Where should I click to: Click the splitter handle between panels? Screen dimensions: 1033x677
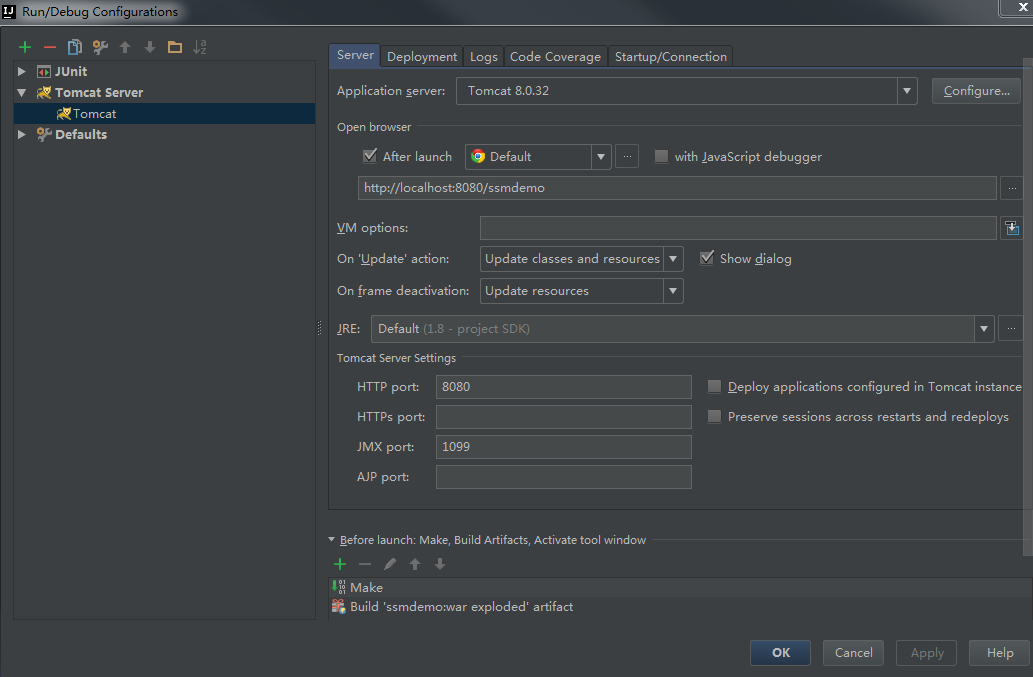[320, 328]
